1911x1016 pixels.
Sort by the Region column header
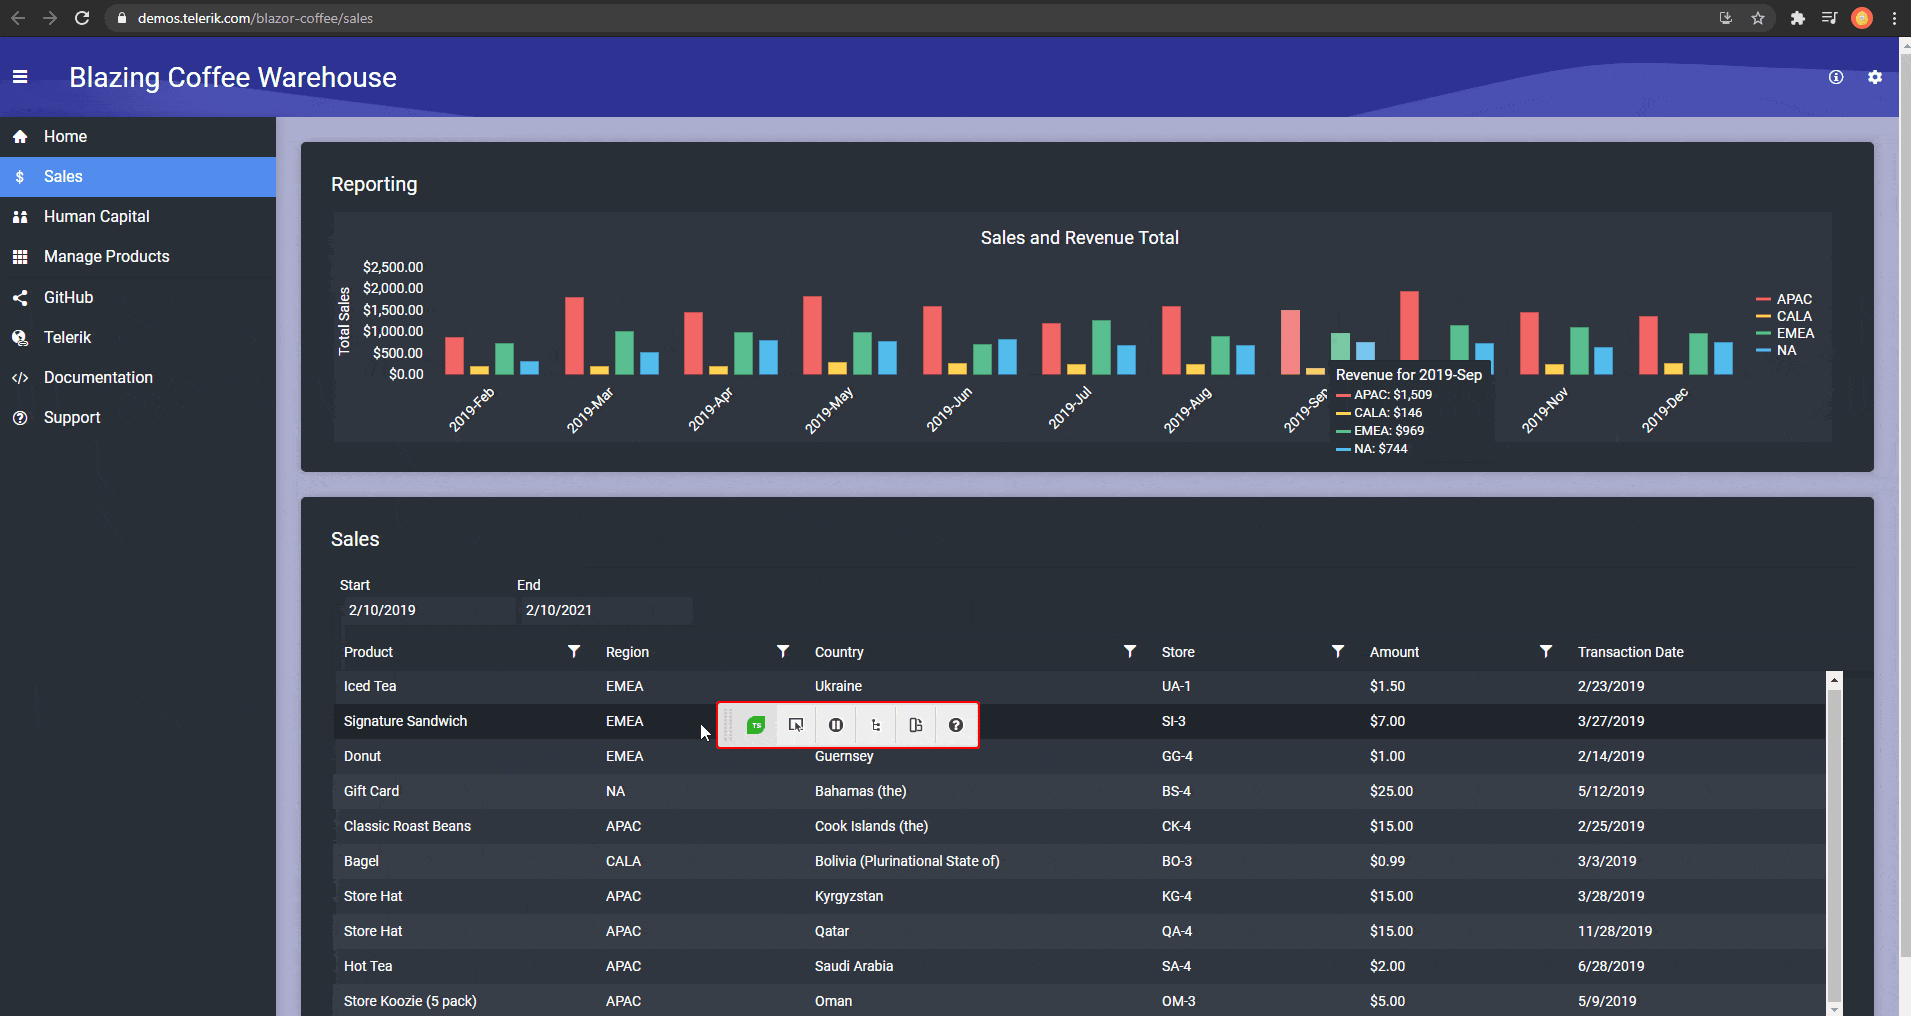pyautogui.click(x=627, y=652)
